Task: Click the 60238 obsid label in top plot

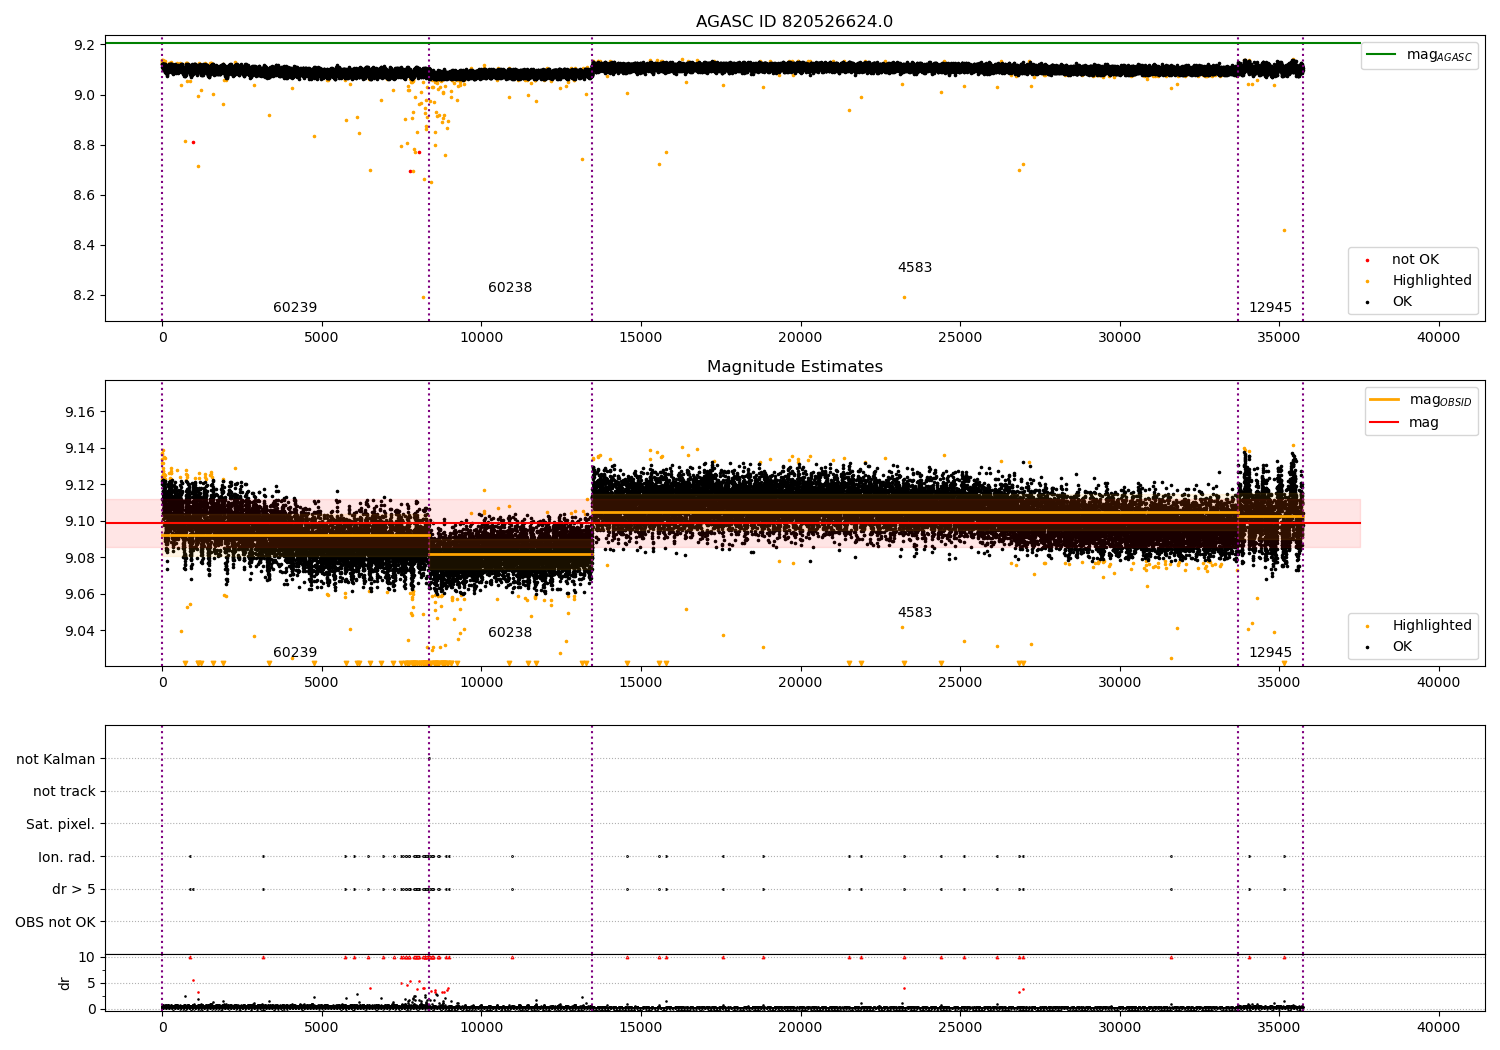Action: click(x=510, y=287)
